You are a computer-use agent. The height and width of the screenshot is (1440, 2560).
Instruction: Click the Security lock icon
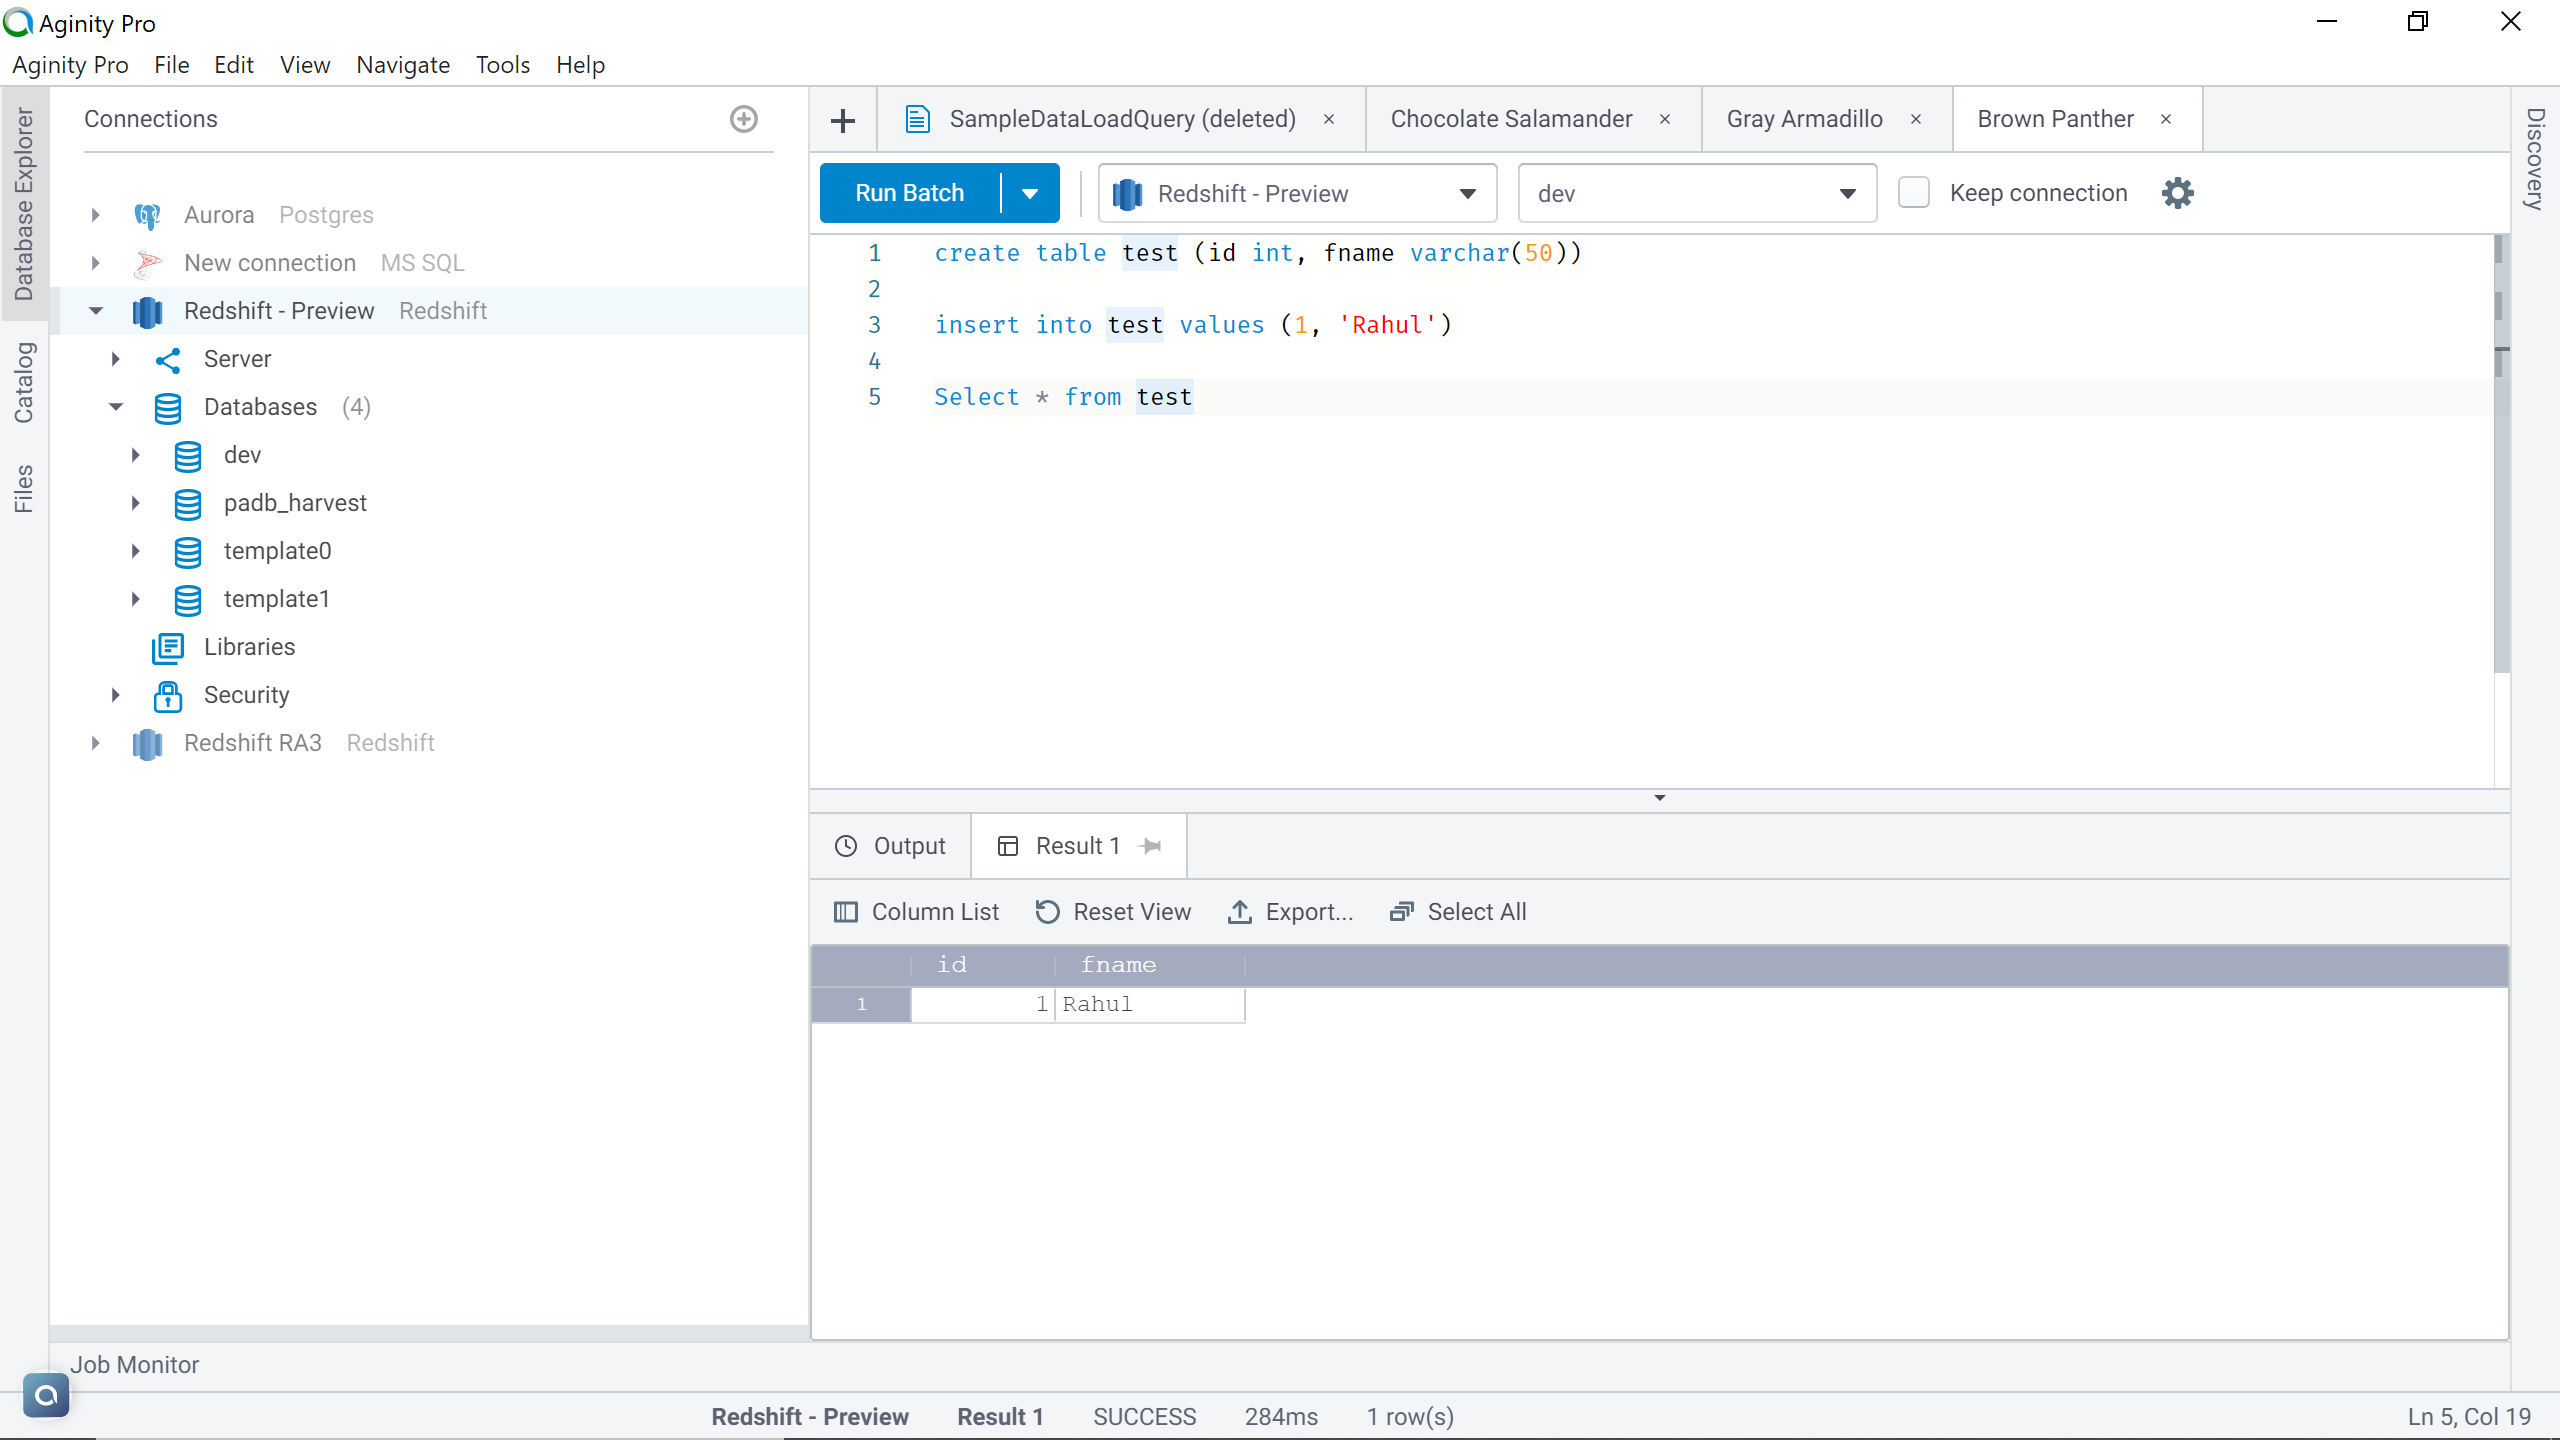click(x=167, y=695)
